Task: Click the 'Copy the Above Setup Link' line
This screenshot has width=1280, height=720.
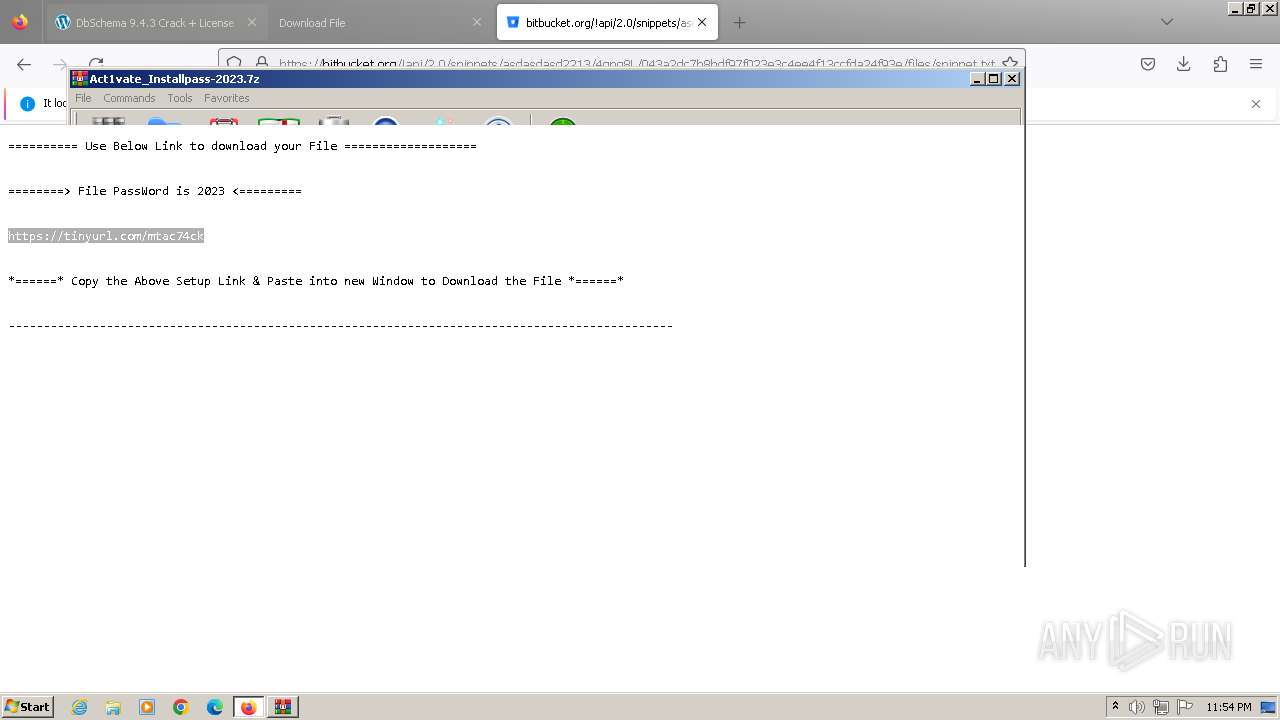Action: tap(316, 281)
